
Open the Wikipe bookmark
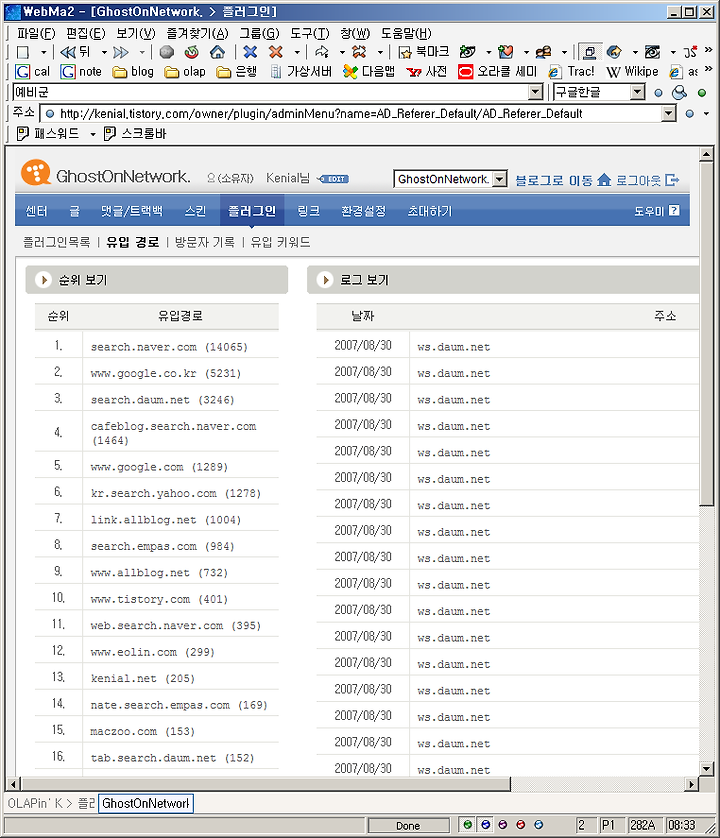tap(632, 72)
